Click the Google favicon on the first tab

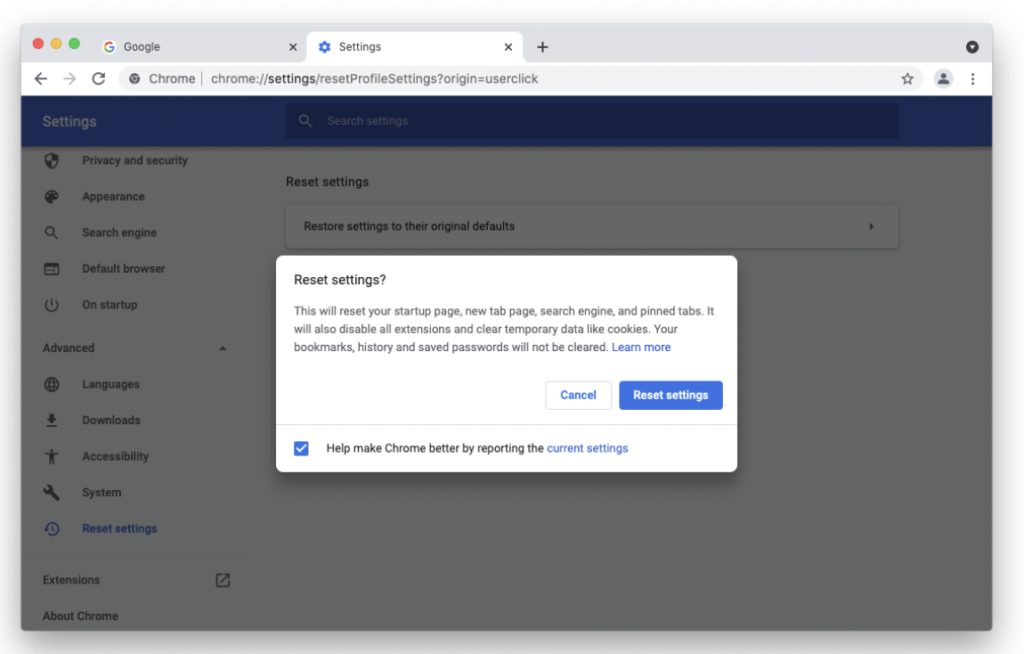(x=109, y=47)
